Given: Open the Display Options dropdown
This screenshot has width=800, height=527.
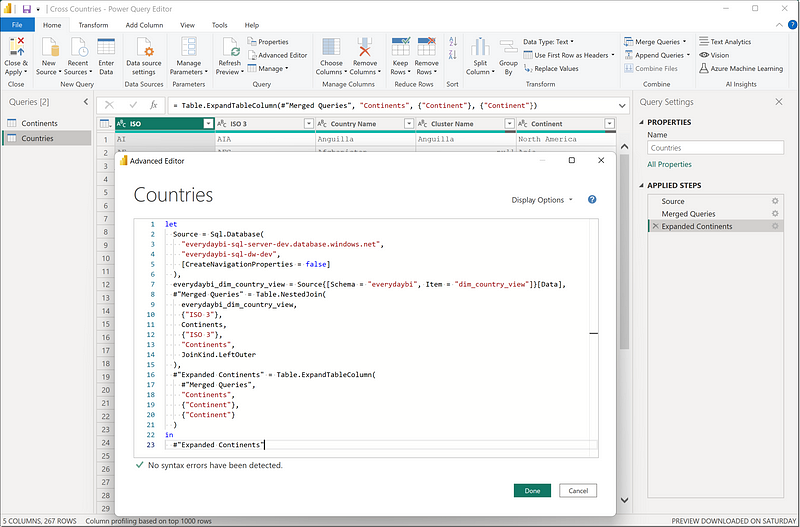Looking at the screenshot, I should 542,200.
